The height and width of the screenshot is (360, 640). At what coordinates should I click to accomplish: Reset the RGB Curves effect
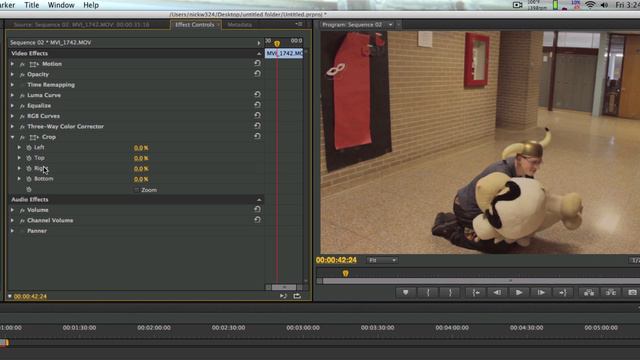257,116
